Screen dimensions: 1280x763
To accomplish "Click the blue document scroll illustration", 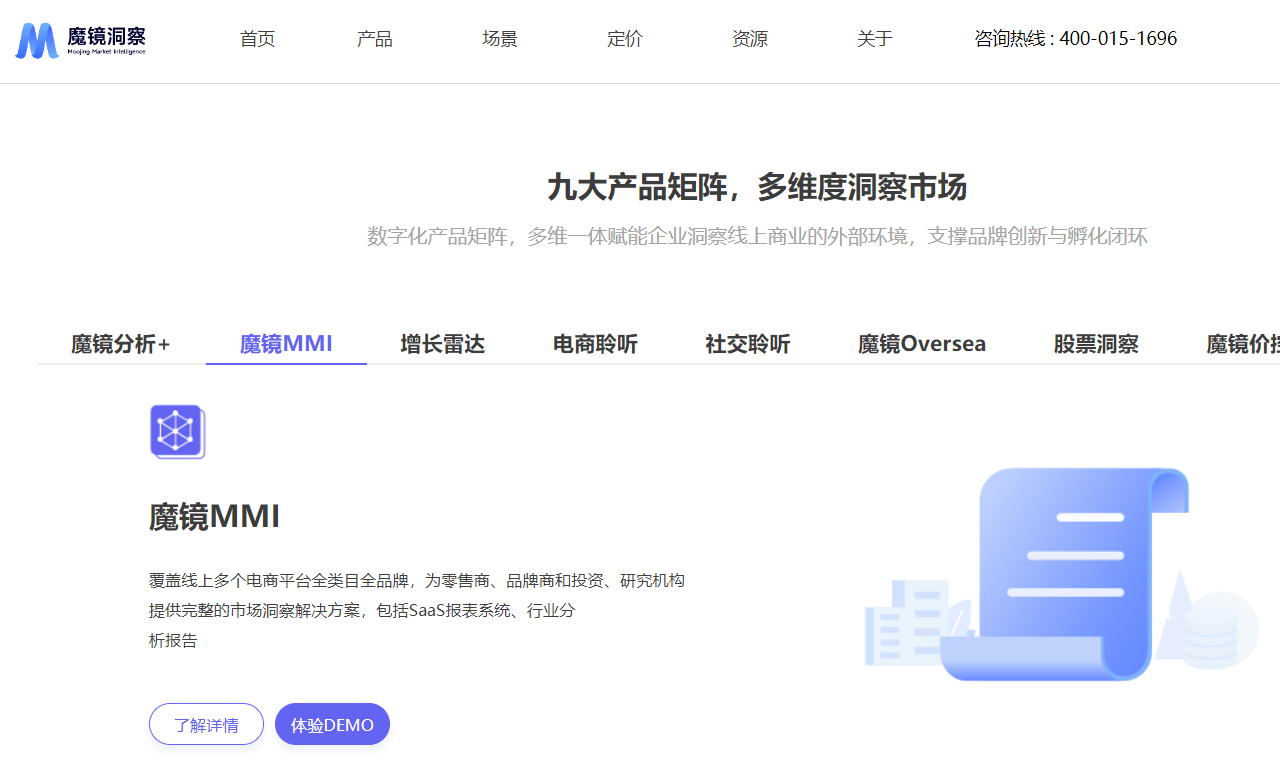I will (x=1063, y=574).
